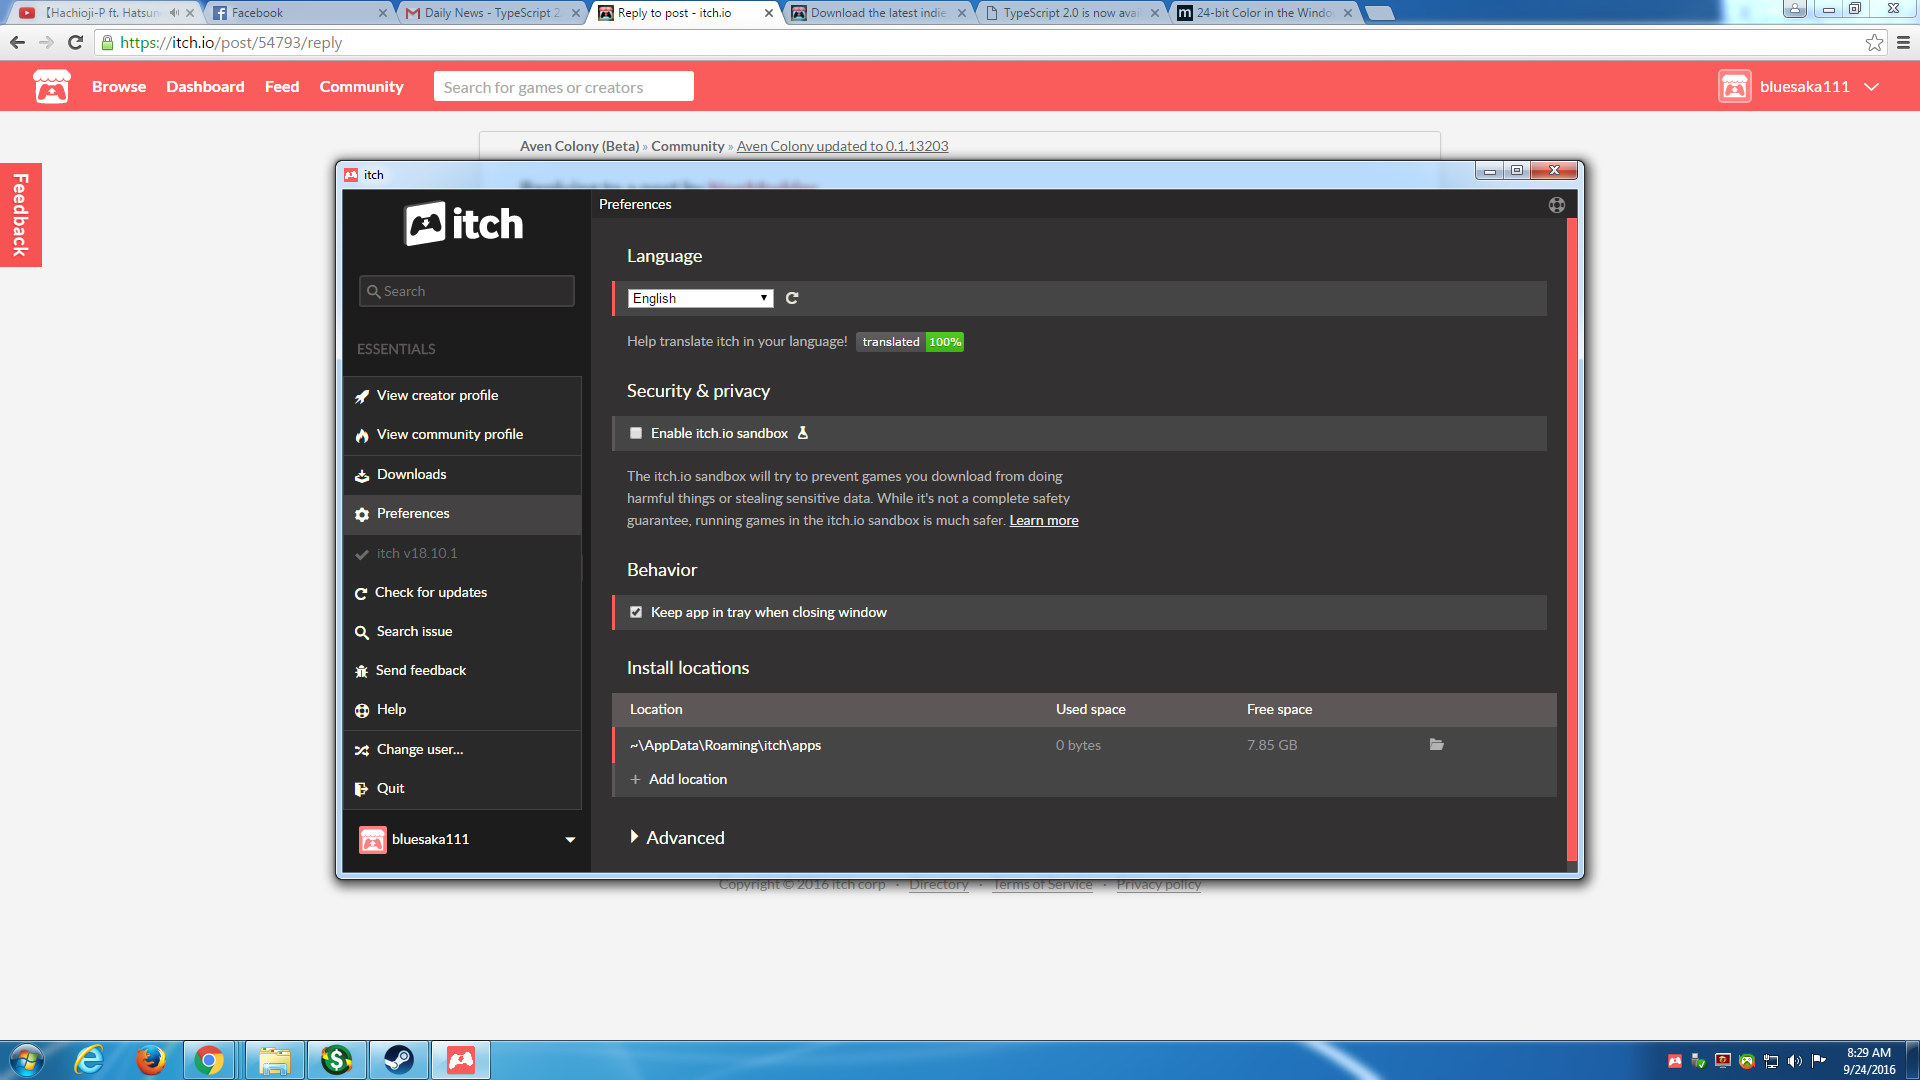Select Change user... option

click(463, 750)
